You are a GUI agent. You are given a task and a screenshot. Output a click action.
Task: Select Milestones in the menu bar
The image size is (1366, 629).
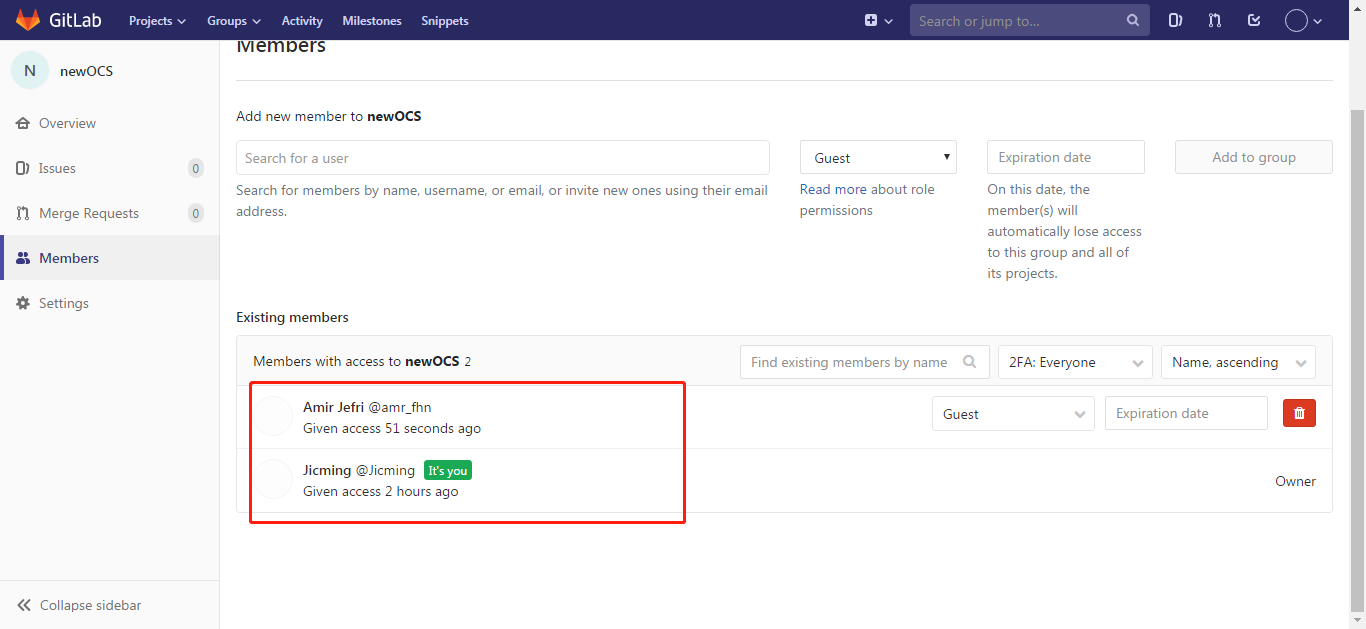(371, 20)
